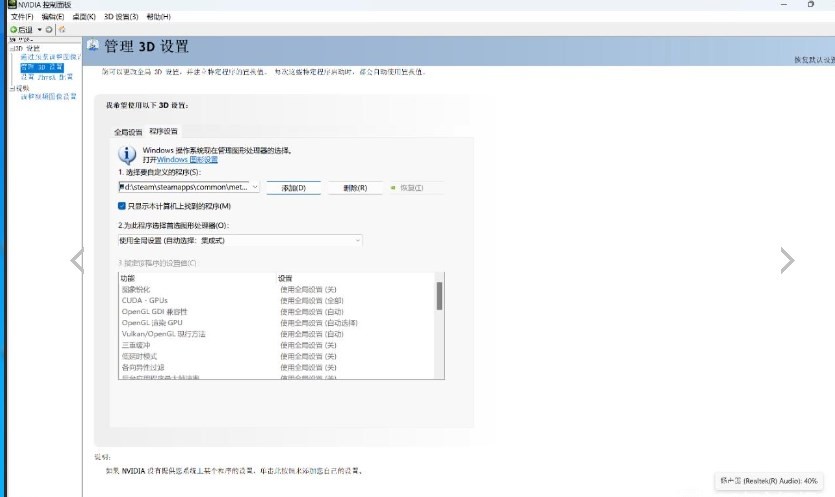Open the 桌面(K) menu
Viewport: 835px width, 497px height.
(x=84, y=17)
